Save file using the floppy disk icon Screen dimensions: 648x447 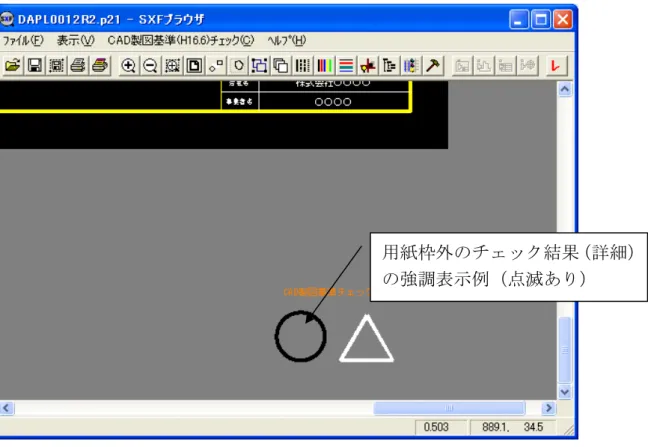[35, 65]
